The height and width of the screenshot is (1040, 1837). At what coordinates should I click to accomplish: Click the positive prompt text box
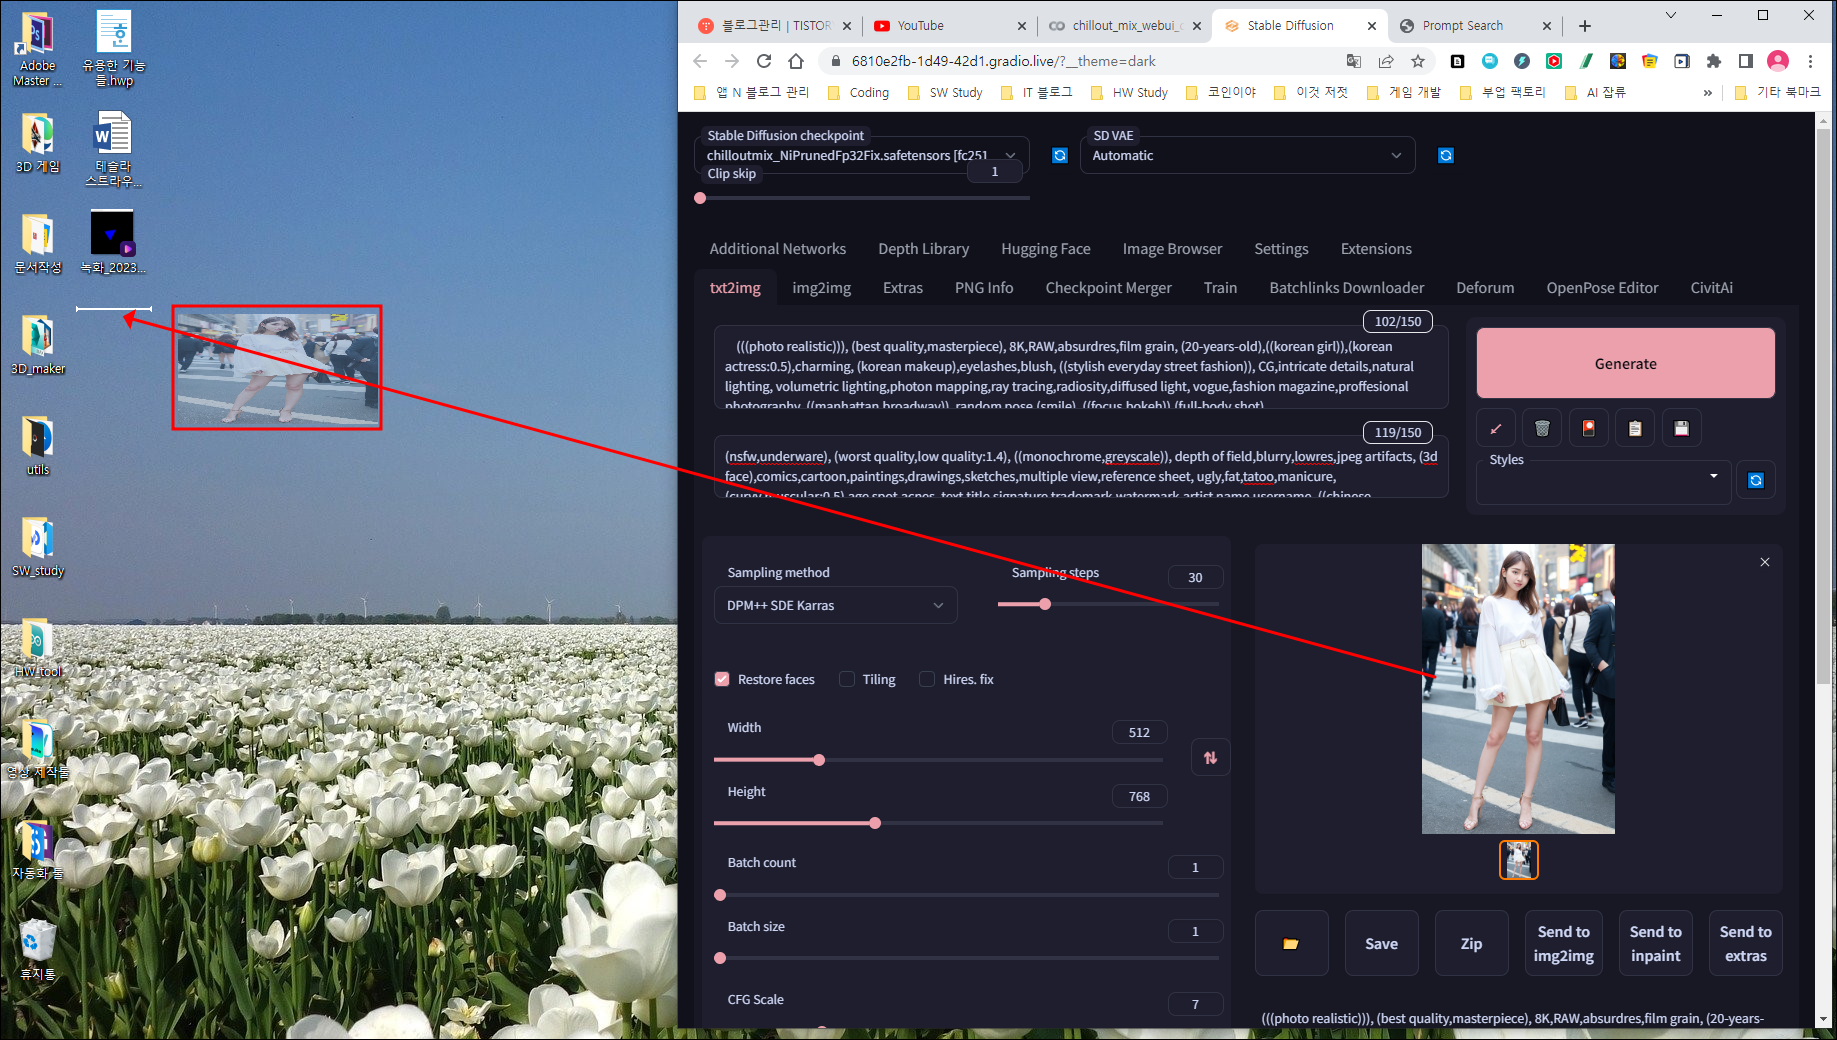[1081, 367]
